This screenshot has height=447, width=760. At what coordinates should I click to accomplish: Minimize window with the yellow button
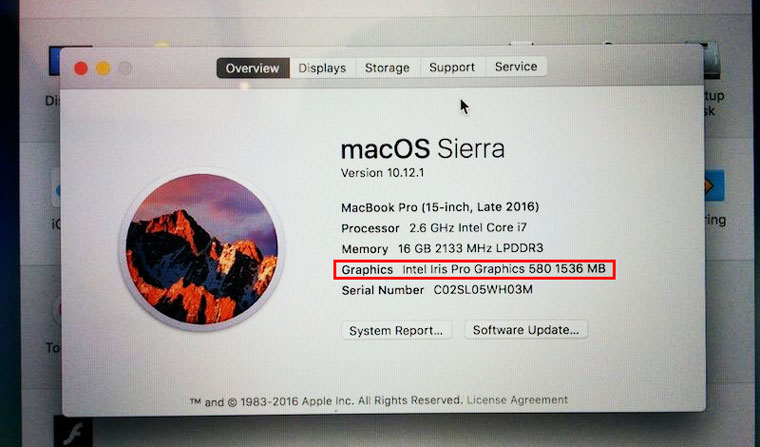point(103,68)
